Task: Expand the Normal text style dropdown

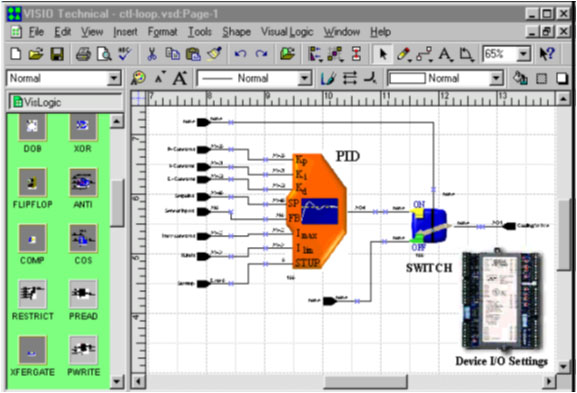Action: tap(114, 78)
